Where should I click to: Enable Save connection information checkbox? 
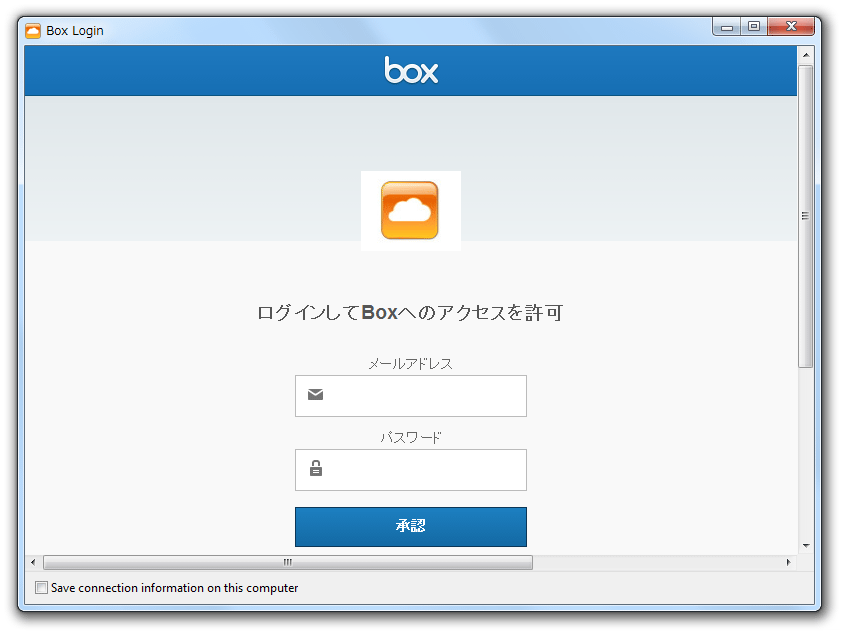[41, 588]
